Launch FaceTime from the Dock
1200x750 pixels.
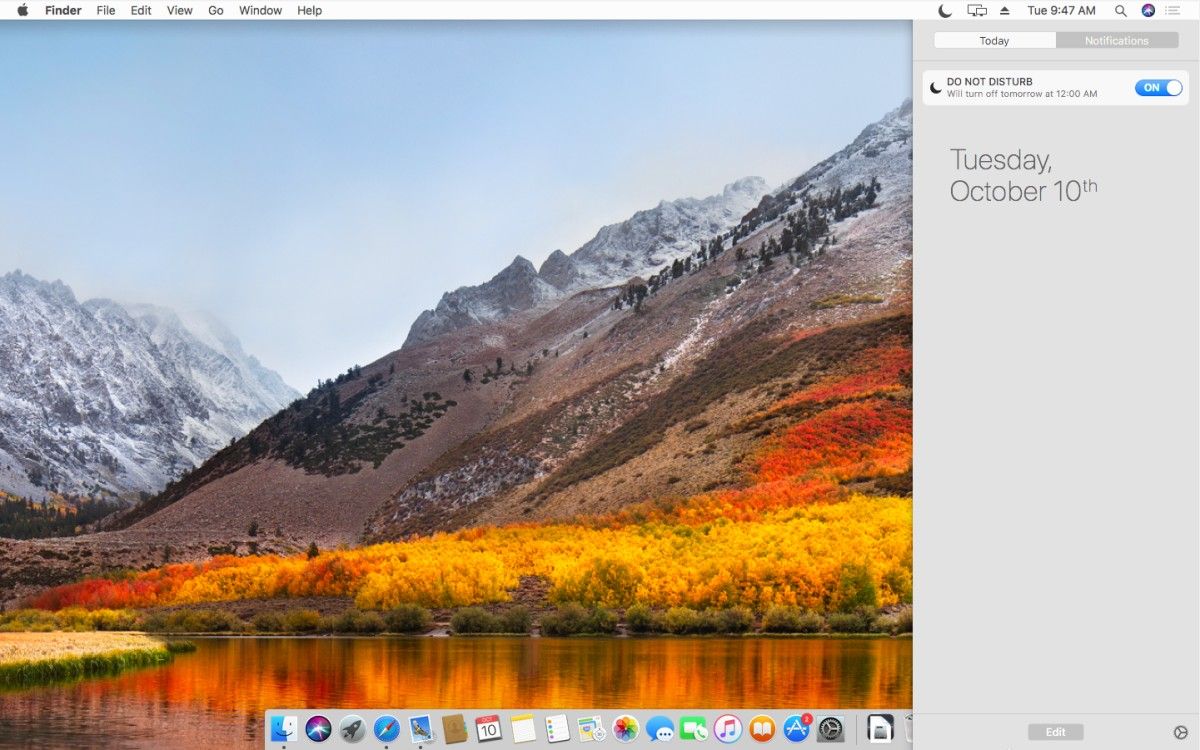pos(694,729)
